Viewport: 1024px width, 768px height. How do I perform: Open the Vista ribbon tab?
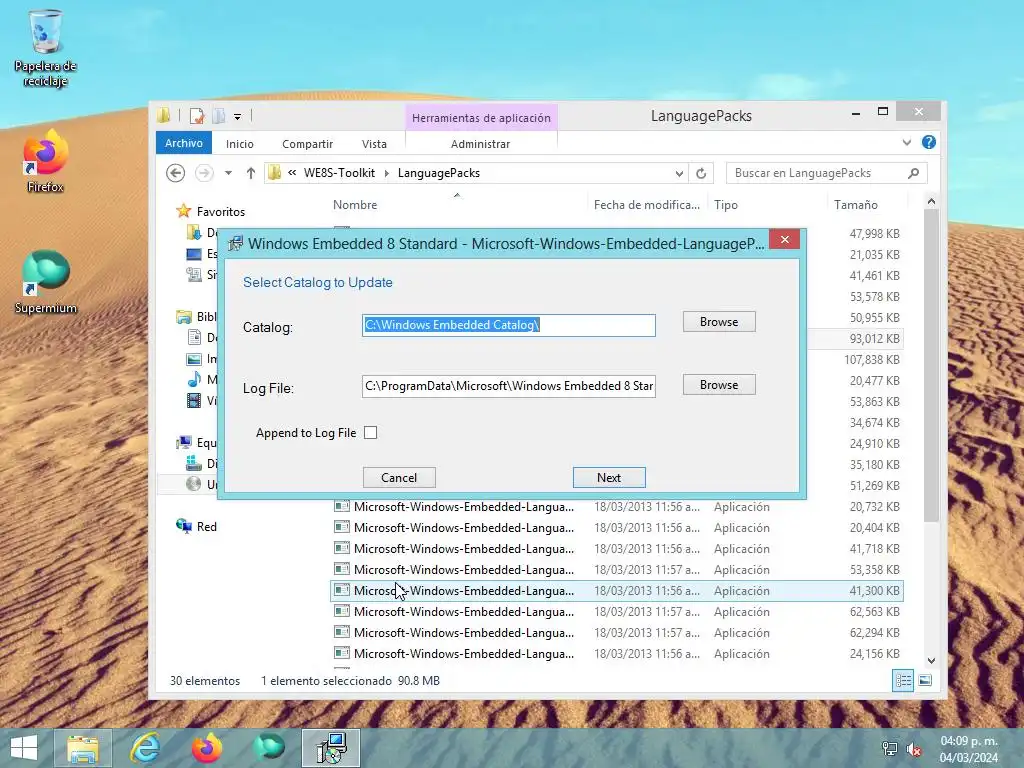374,144
